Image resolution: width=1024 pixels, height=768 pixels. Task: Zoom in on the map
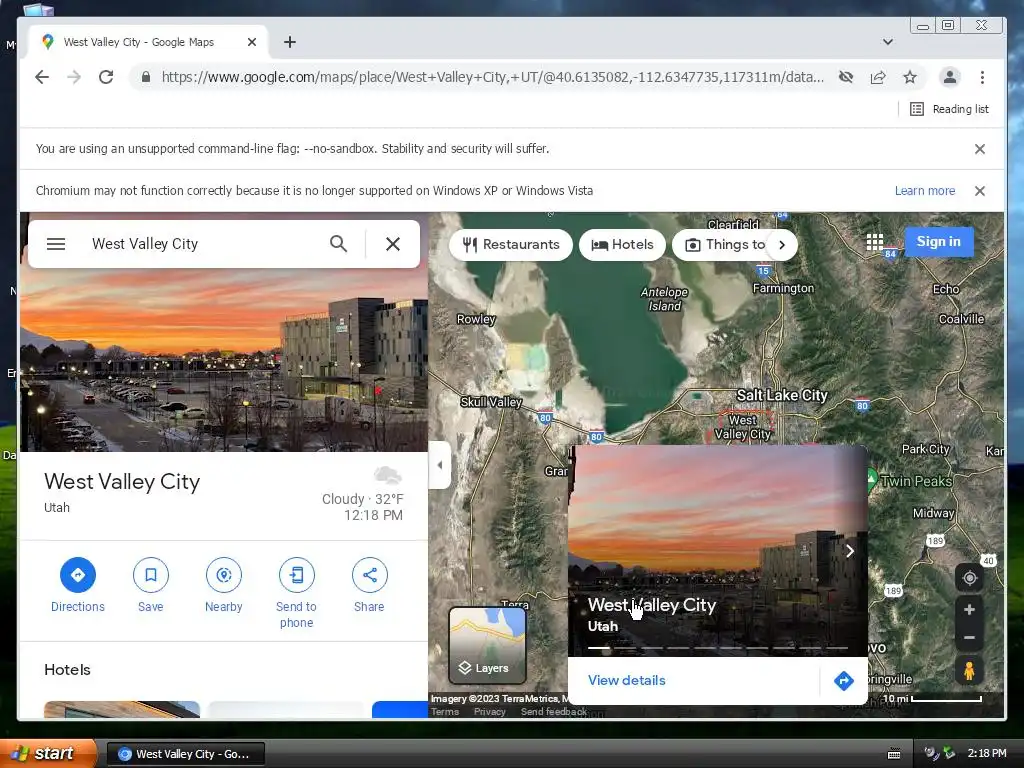click(970, 609)
